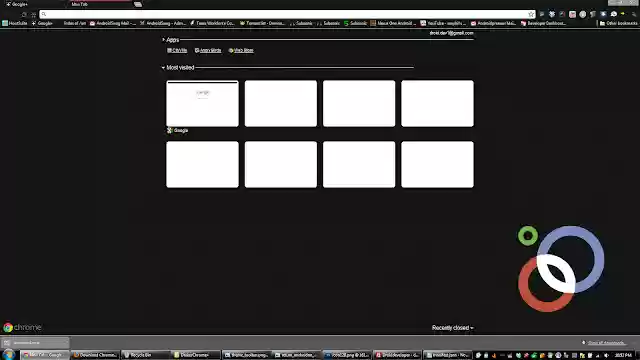Open the Google+ bookmark in bookmarks bar

(x=42, y=23)
